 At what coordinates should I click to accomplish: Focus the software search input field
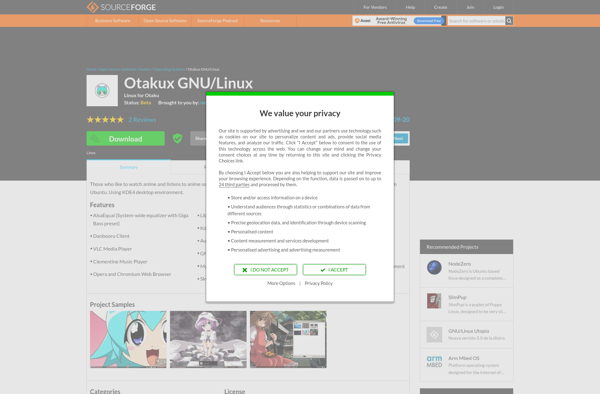click(x=476, y=21)
